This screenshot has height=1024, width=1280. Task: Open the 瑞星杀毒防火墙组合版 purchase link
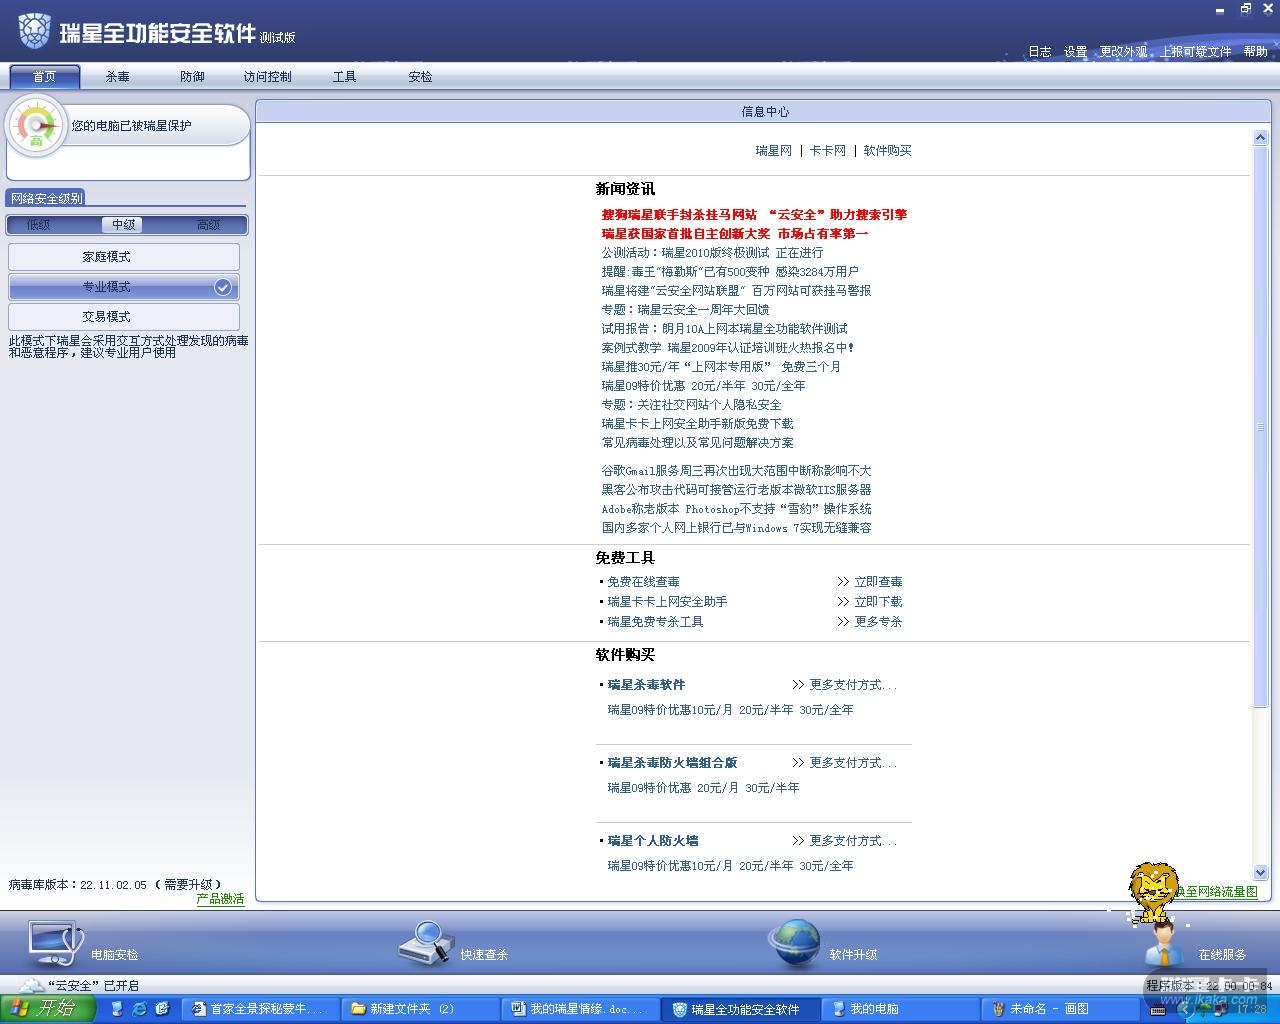672,763
